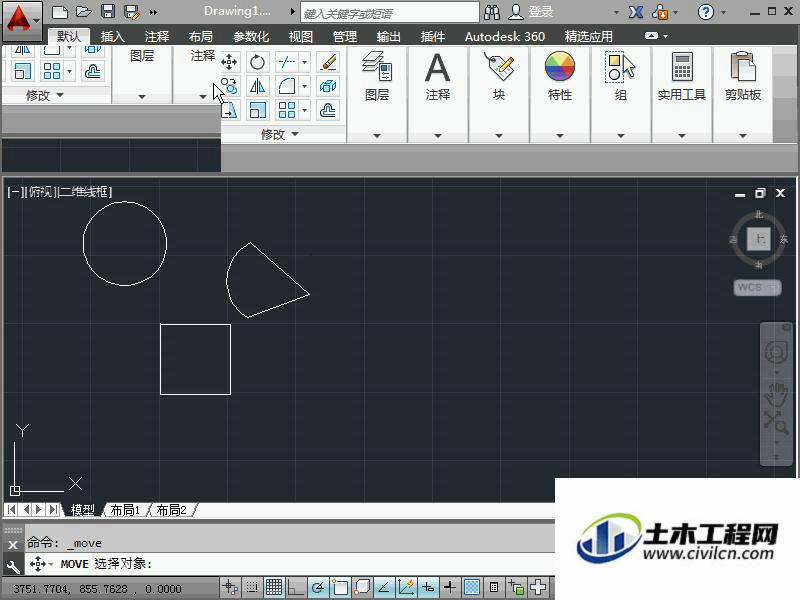Open the Utilities (实用工具) calculator panel

click(682, 77)
